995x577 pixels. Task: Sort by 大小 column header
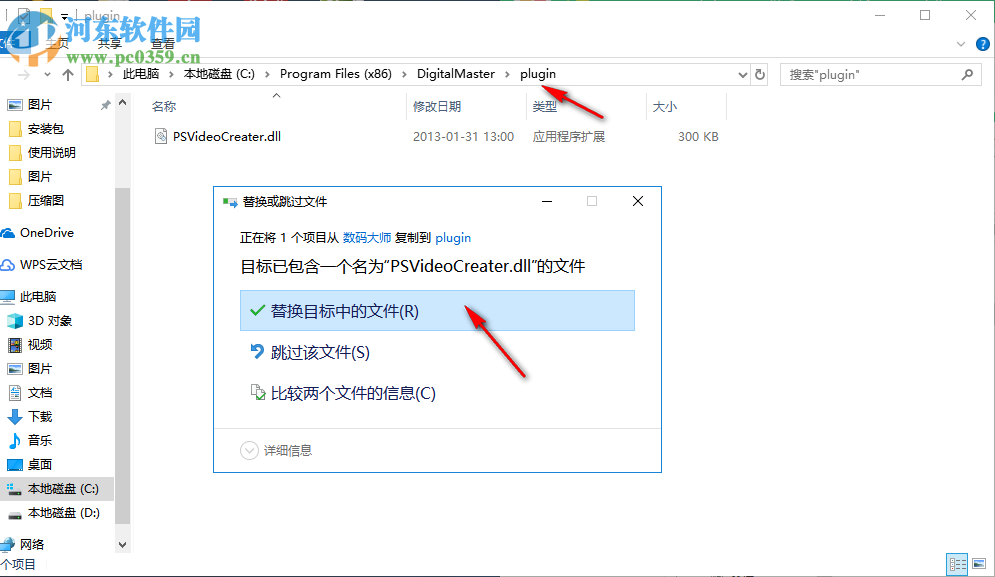tap(664, 107)
